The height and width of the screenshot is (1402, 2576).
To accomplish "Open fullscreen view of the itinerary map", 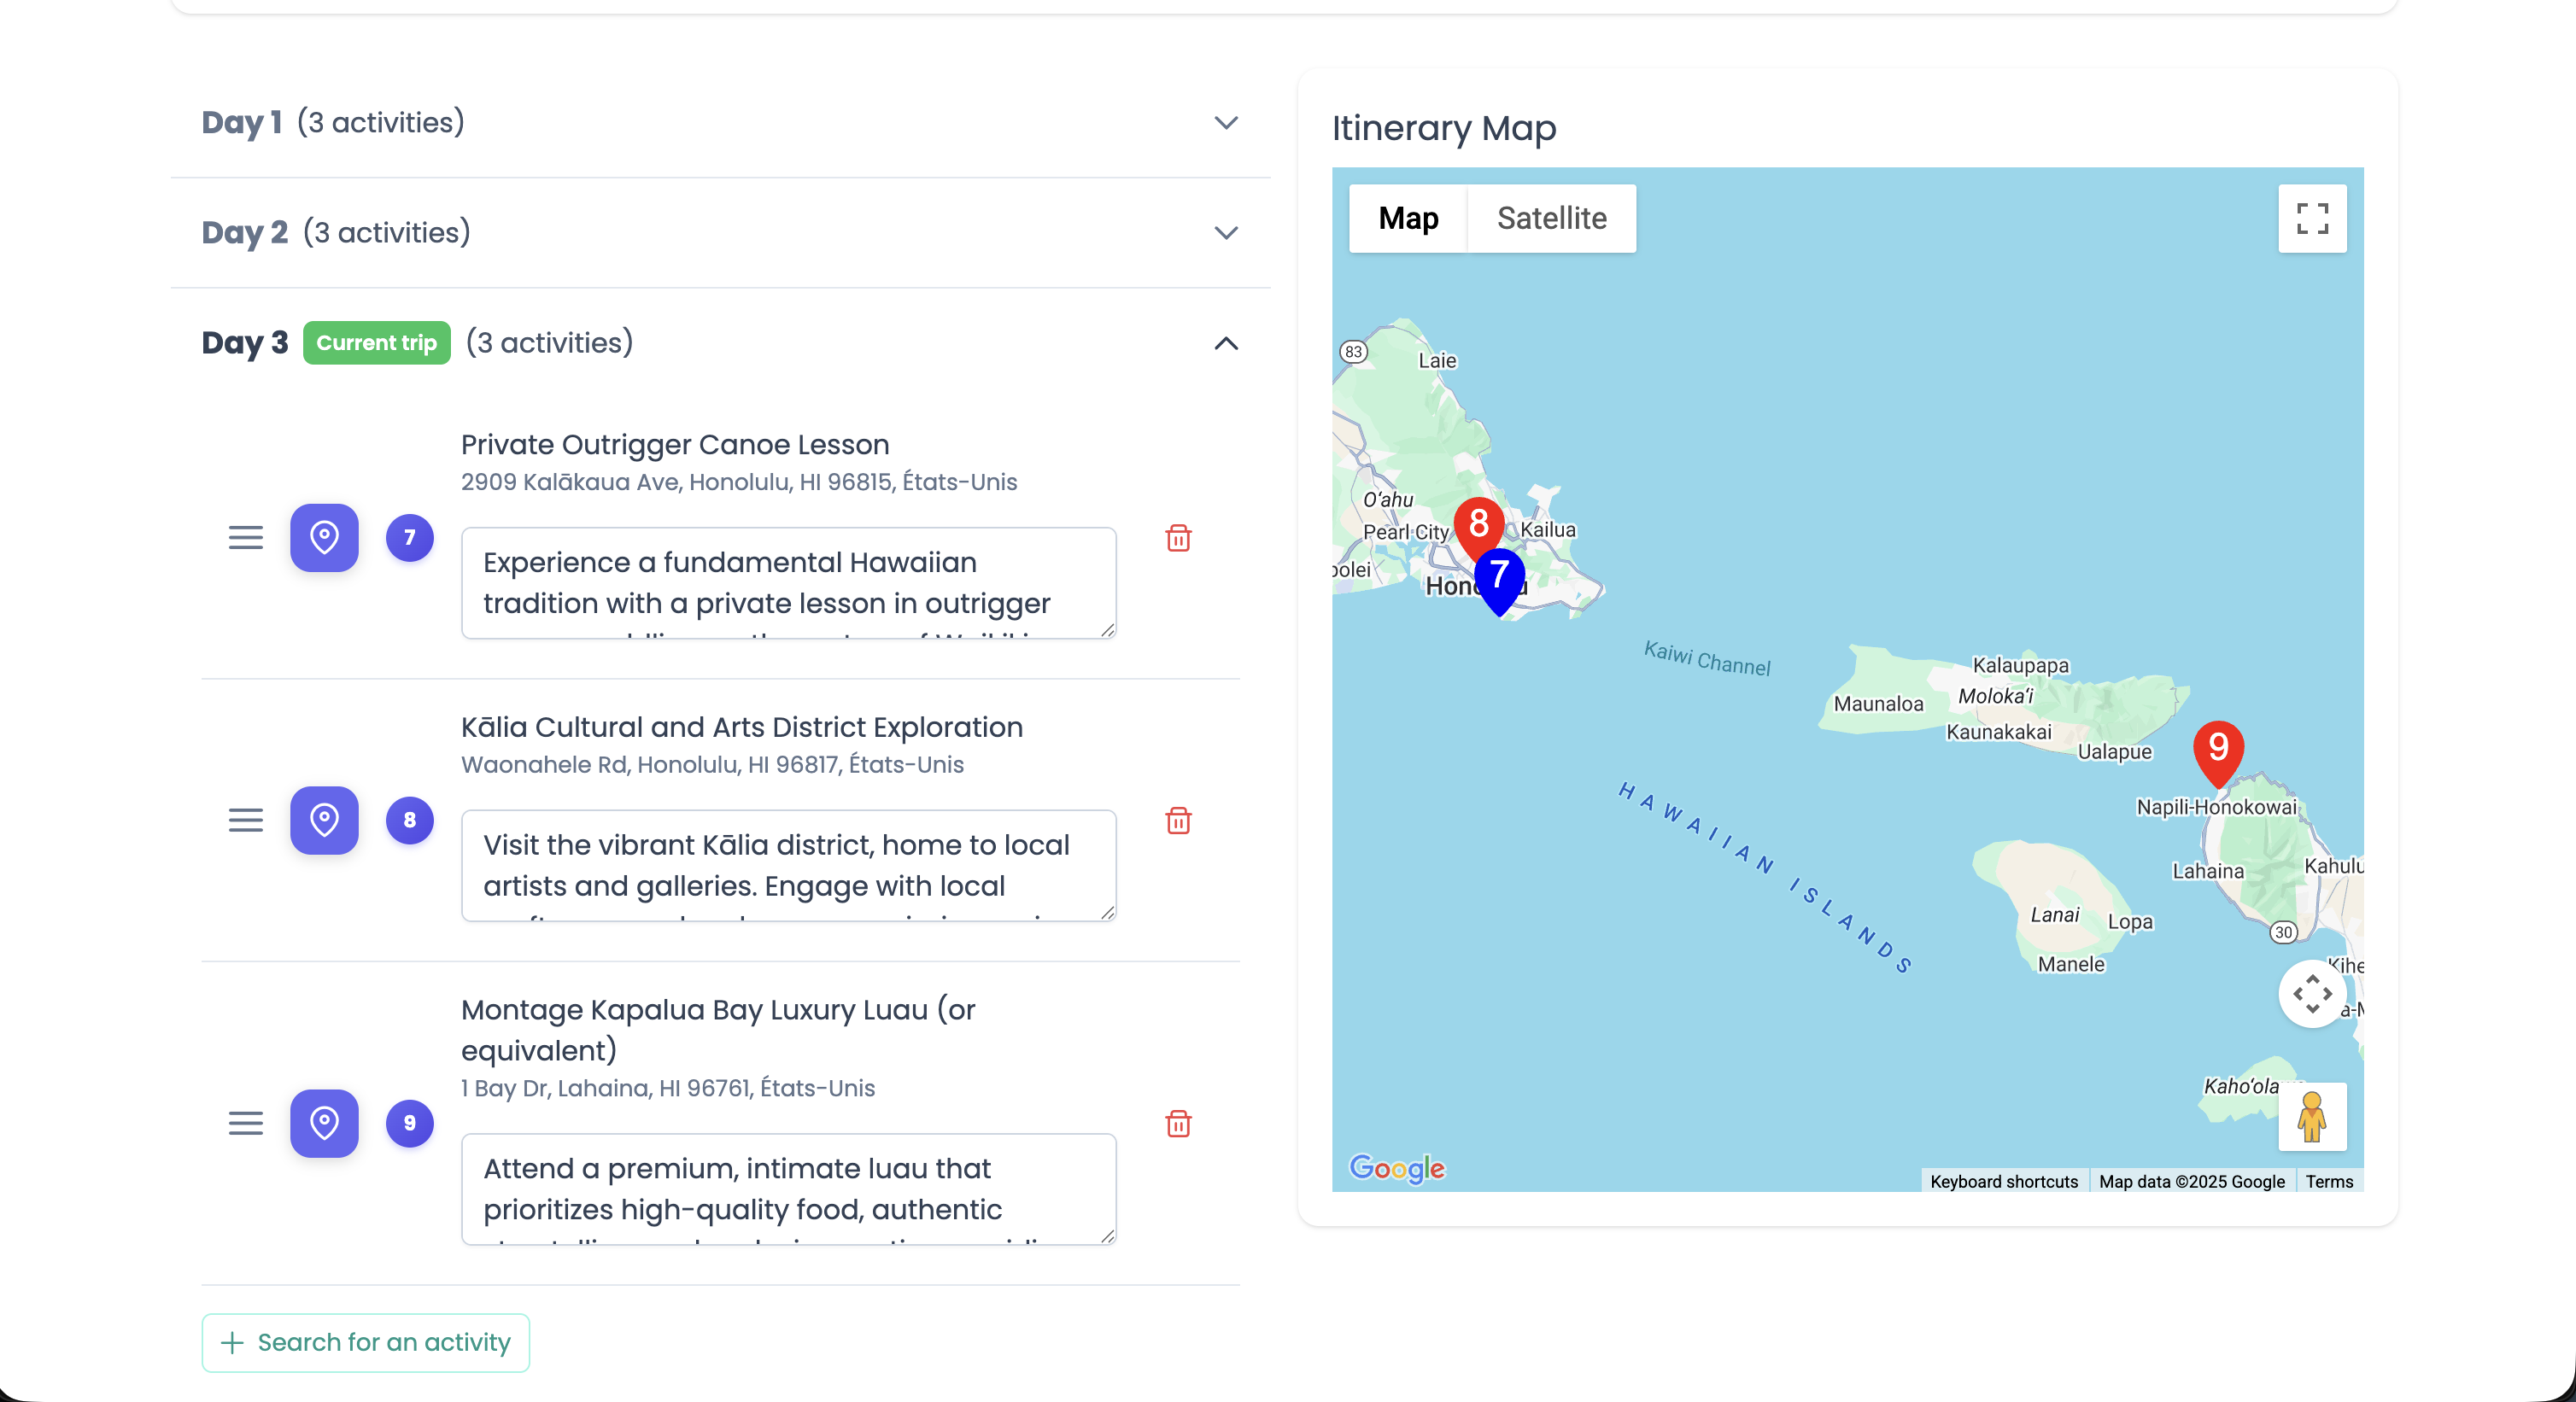I will (x=2312, y=218).
